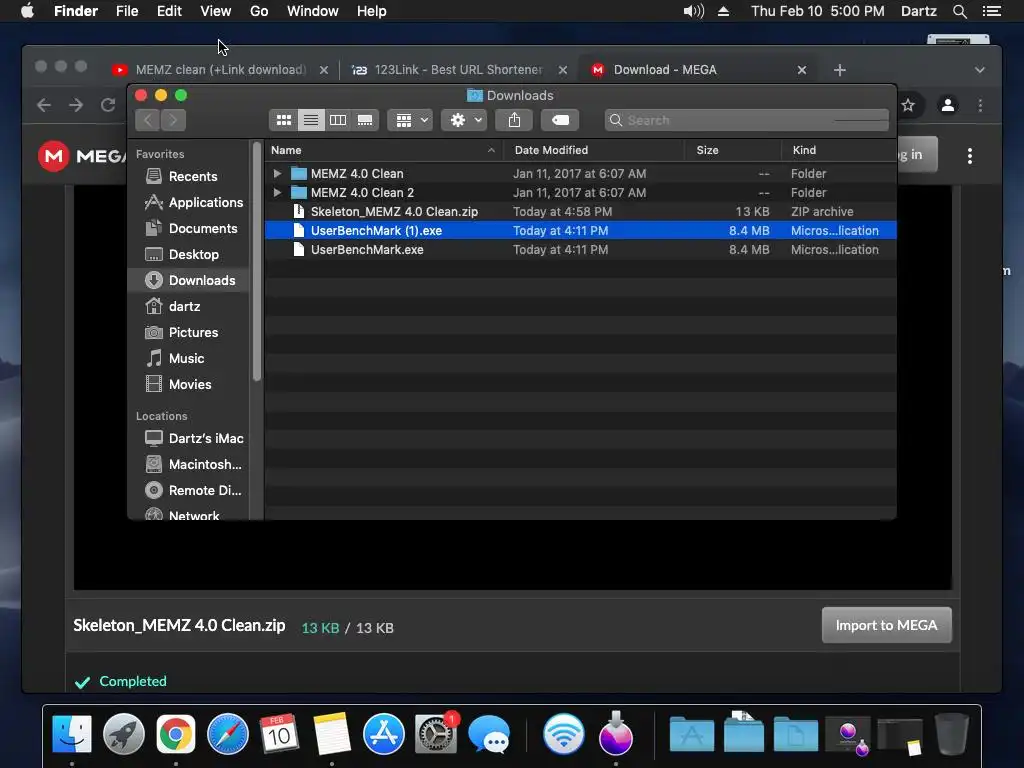Select Dartz's iMac under Locations
The width and height of the screenshot is (1024, 768).
(x=189, y=438)
